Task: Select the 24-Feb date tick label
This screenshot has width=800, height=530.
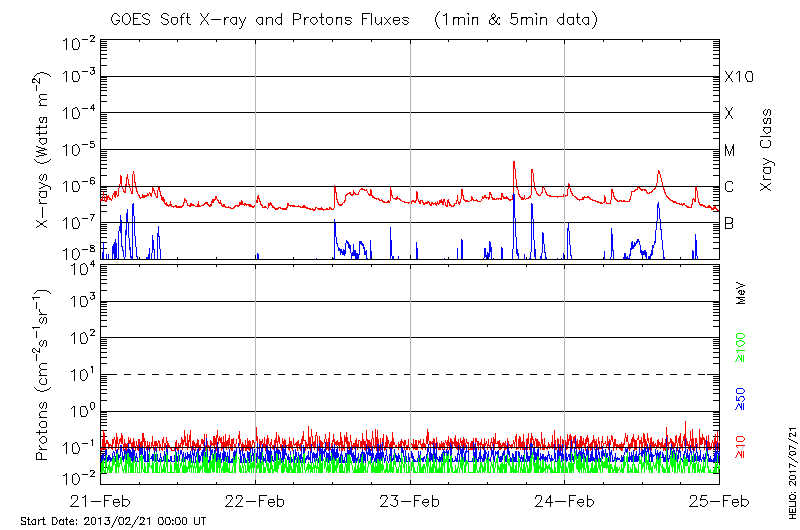Action: tap(565, 501)
